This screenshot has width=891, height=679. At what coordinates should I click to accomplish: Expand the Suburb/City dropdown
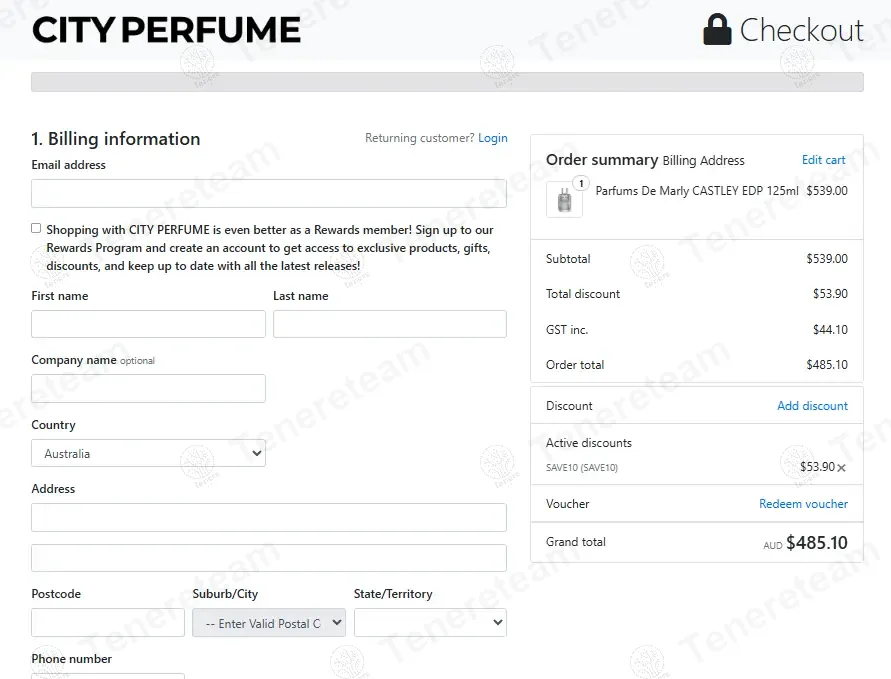click(269, 623)
